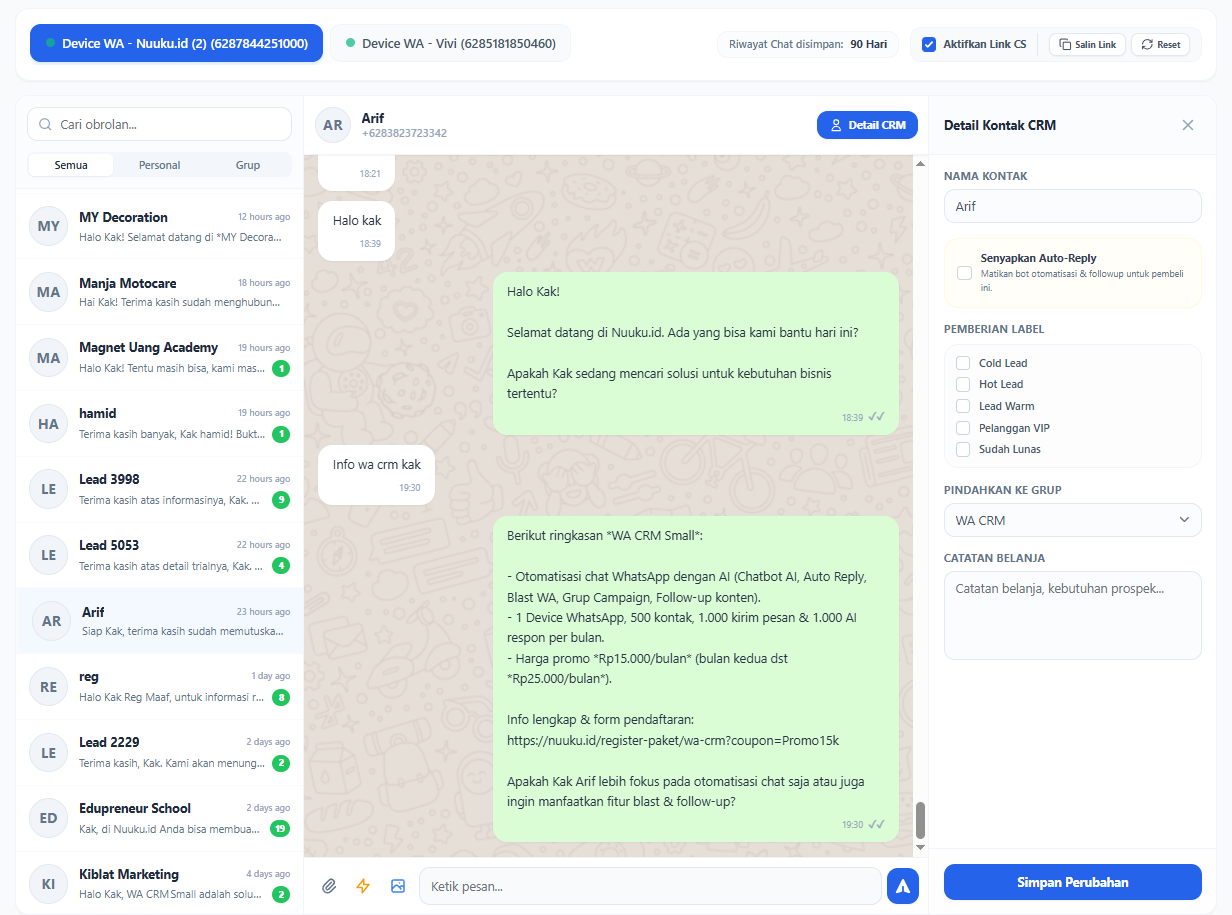Image resolution: width=1232 pixels, height=915 pixels.
Task: Toggle the Aktifkan Link CS checkbox
Action: pos(929,44)
